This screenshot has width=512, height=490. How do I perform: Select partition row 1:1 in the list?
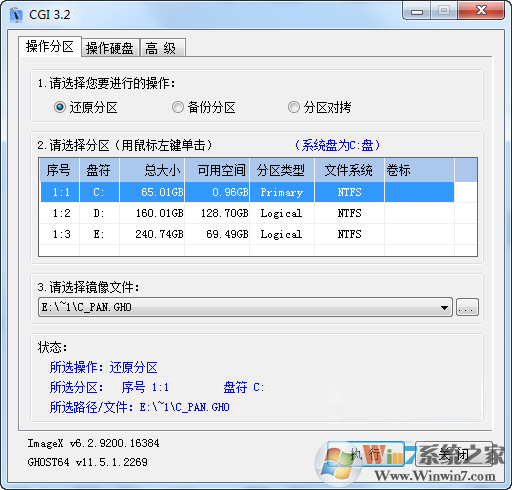pyautogui.click(x=247, y=192)
